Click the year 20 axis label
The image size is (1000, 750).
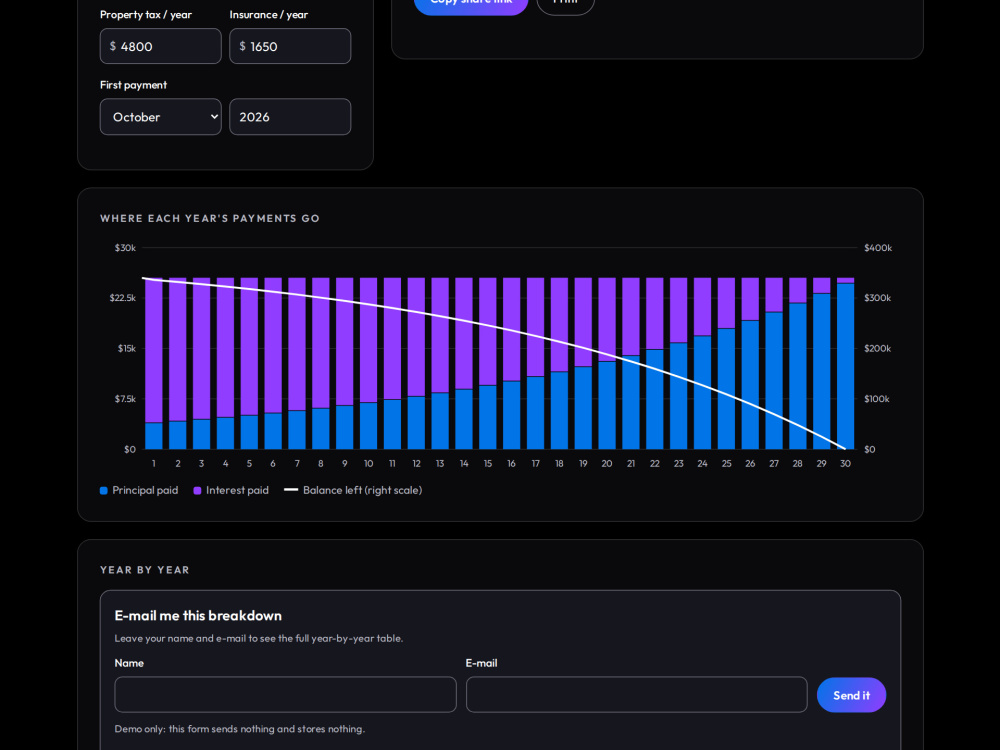tap(607, 464)
